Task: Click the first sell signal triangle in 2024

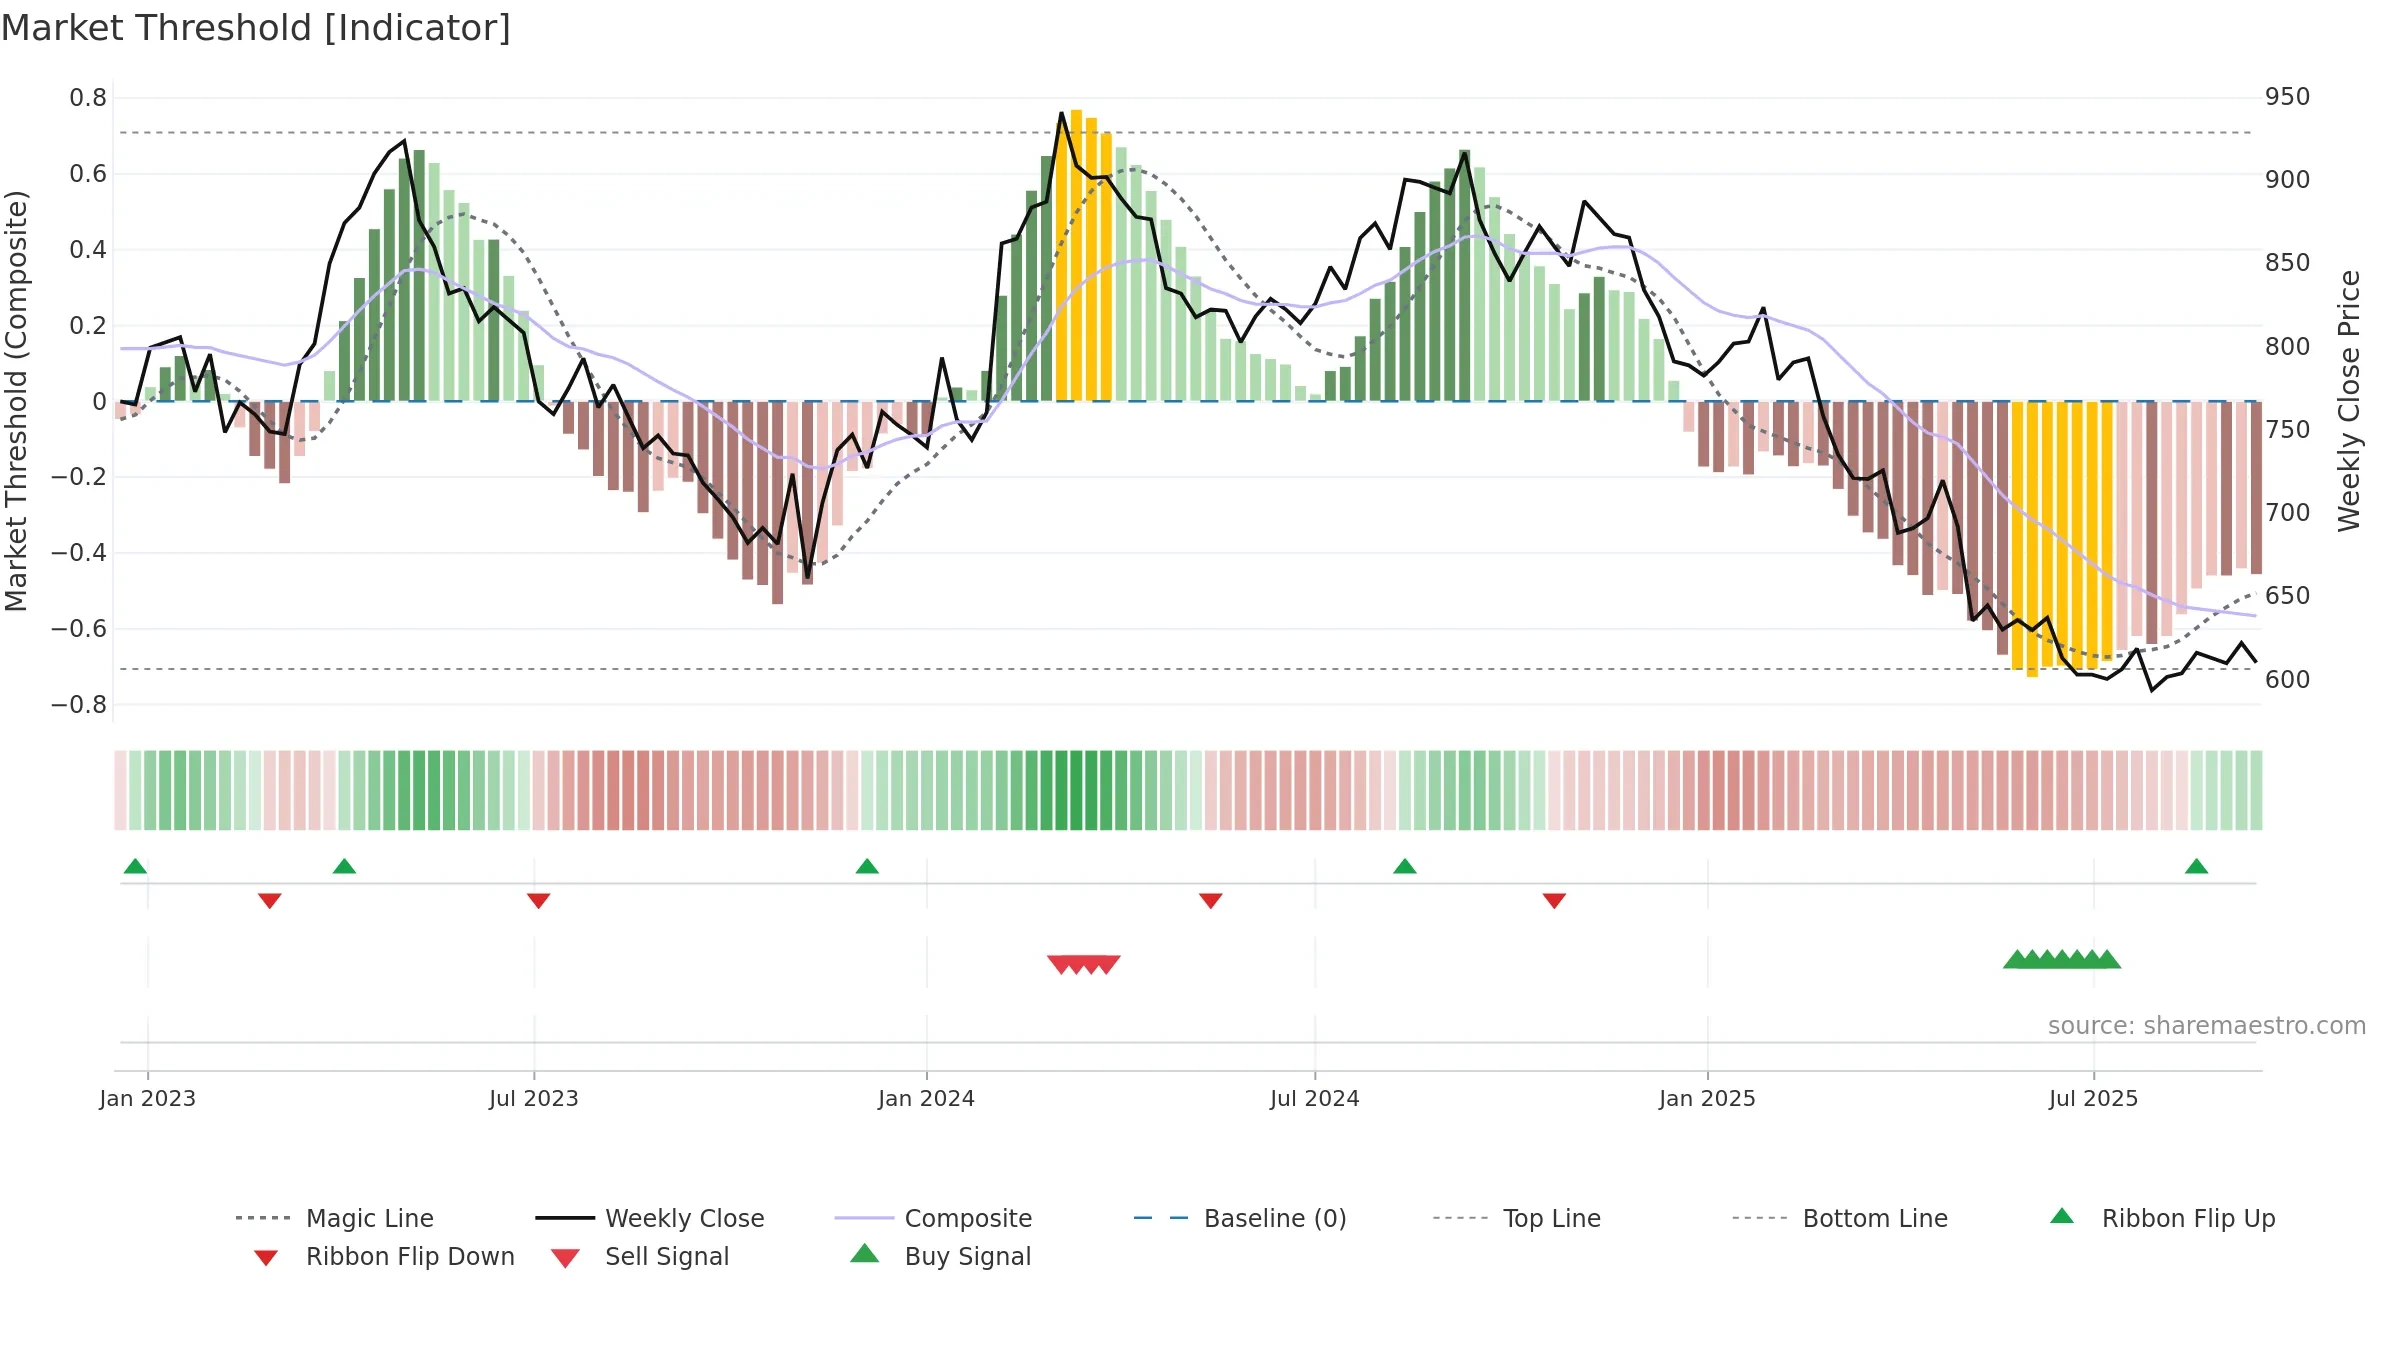Action: pyautogui.click(x=1061, y=964)
